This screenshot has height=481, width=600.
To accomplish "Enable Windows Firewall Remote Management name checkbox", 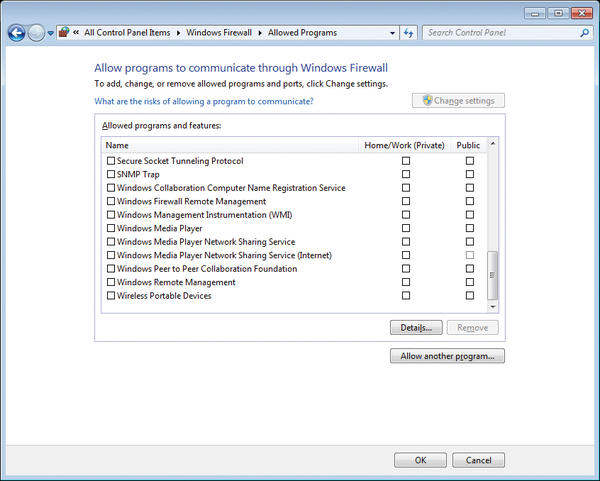I will (x=111, y=201).
